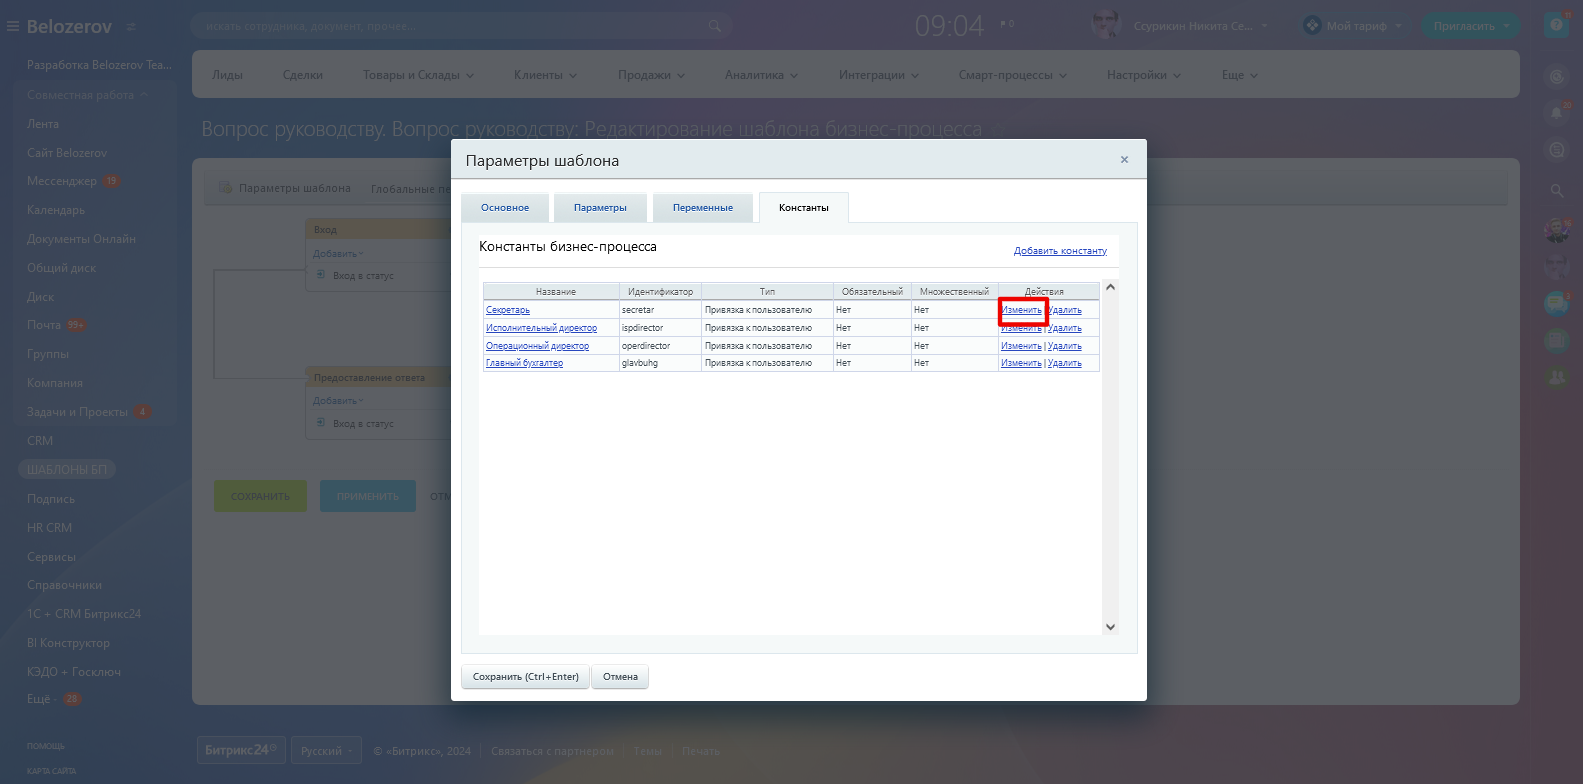The image size is (1583, 784).
Task: Click the Связаться с партнером footer link
Action: [552, 751]
